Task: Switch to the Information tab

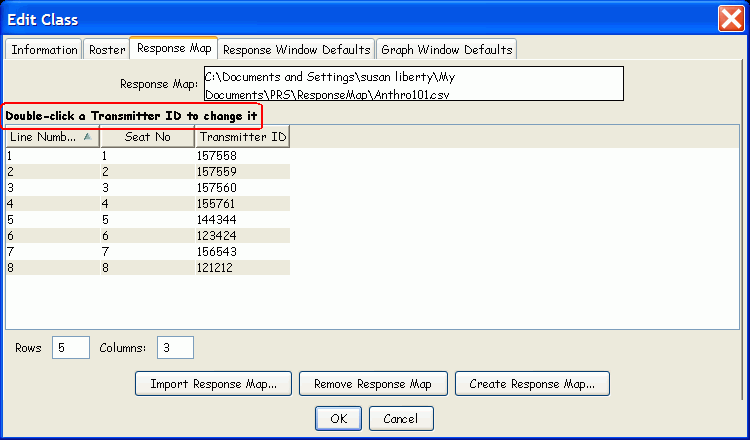Action: (44, 50)
